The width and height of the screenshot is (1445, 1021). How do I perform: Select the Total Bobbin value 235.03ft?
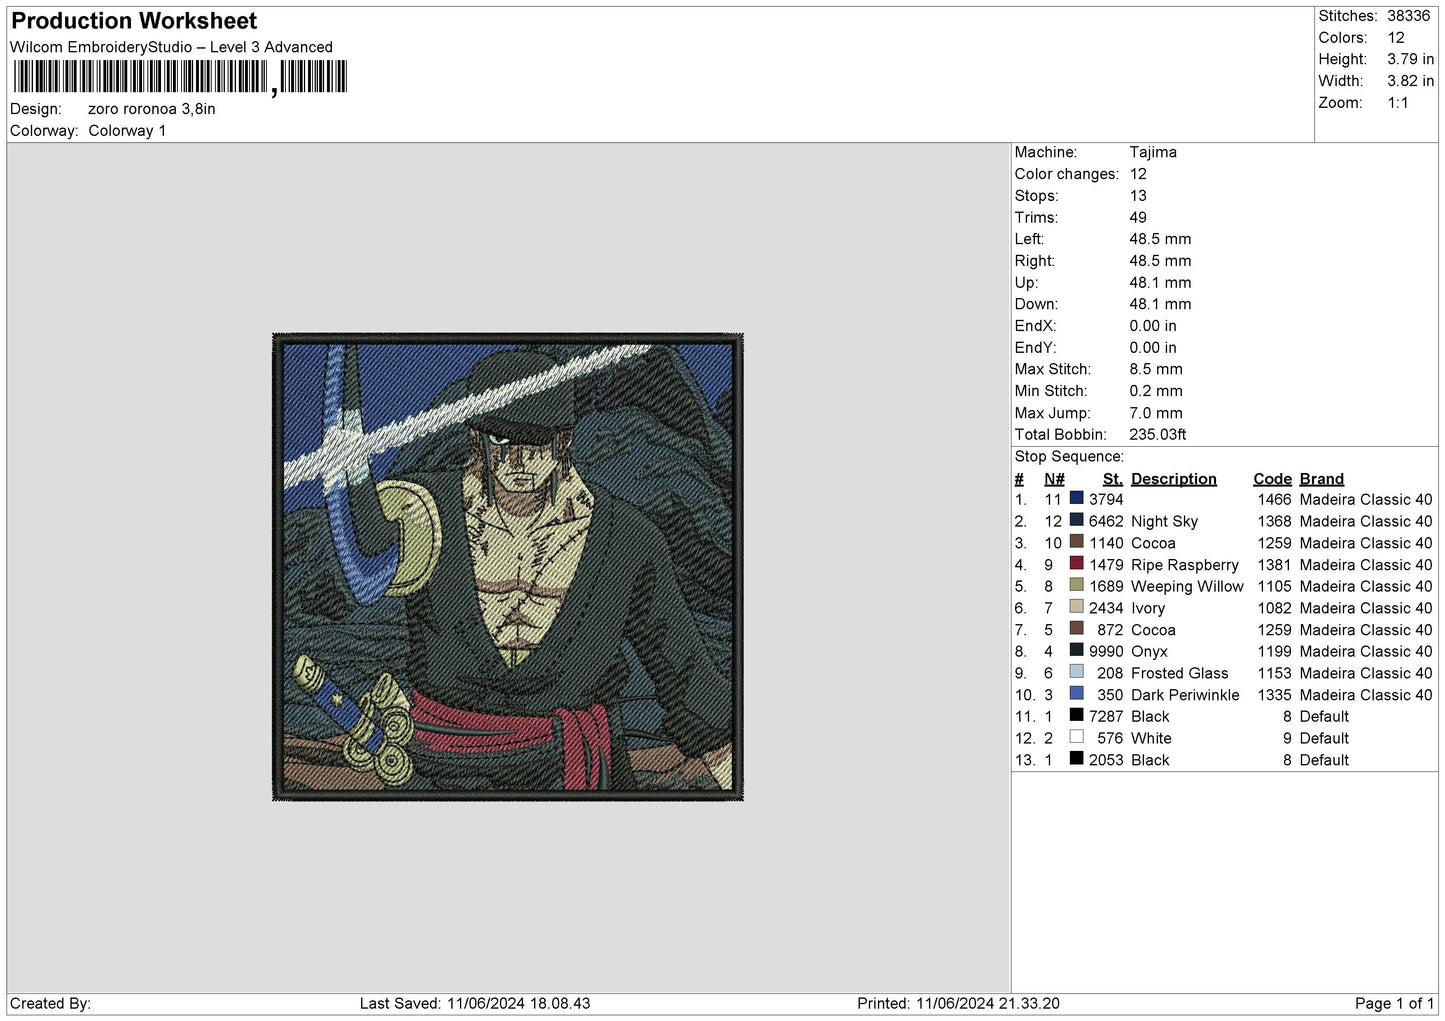(1158, 435)
